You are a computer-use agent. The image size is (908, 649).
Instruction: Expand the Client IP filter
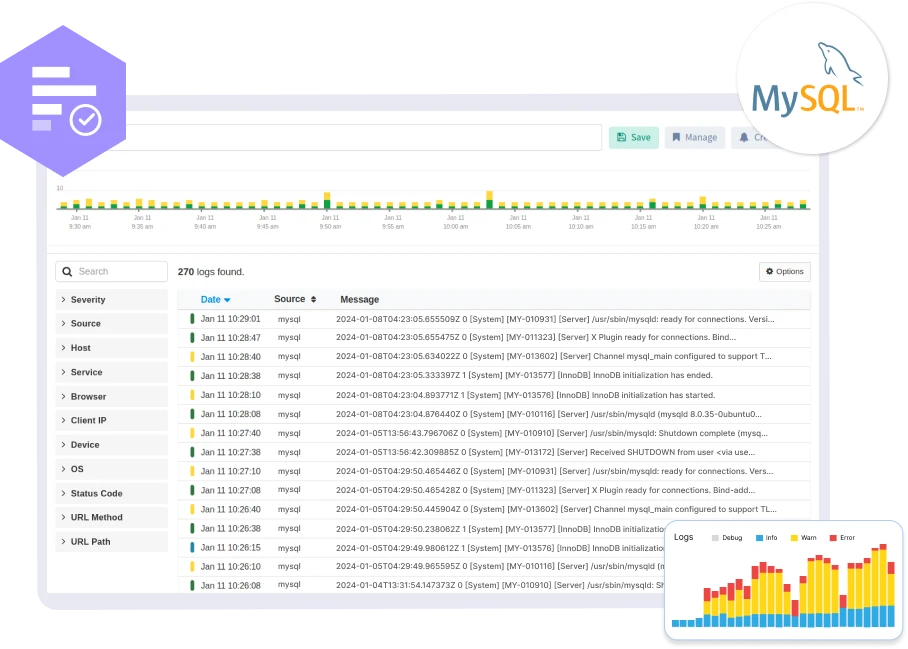pos(111,420)
